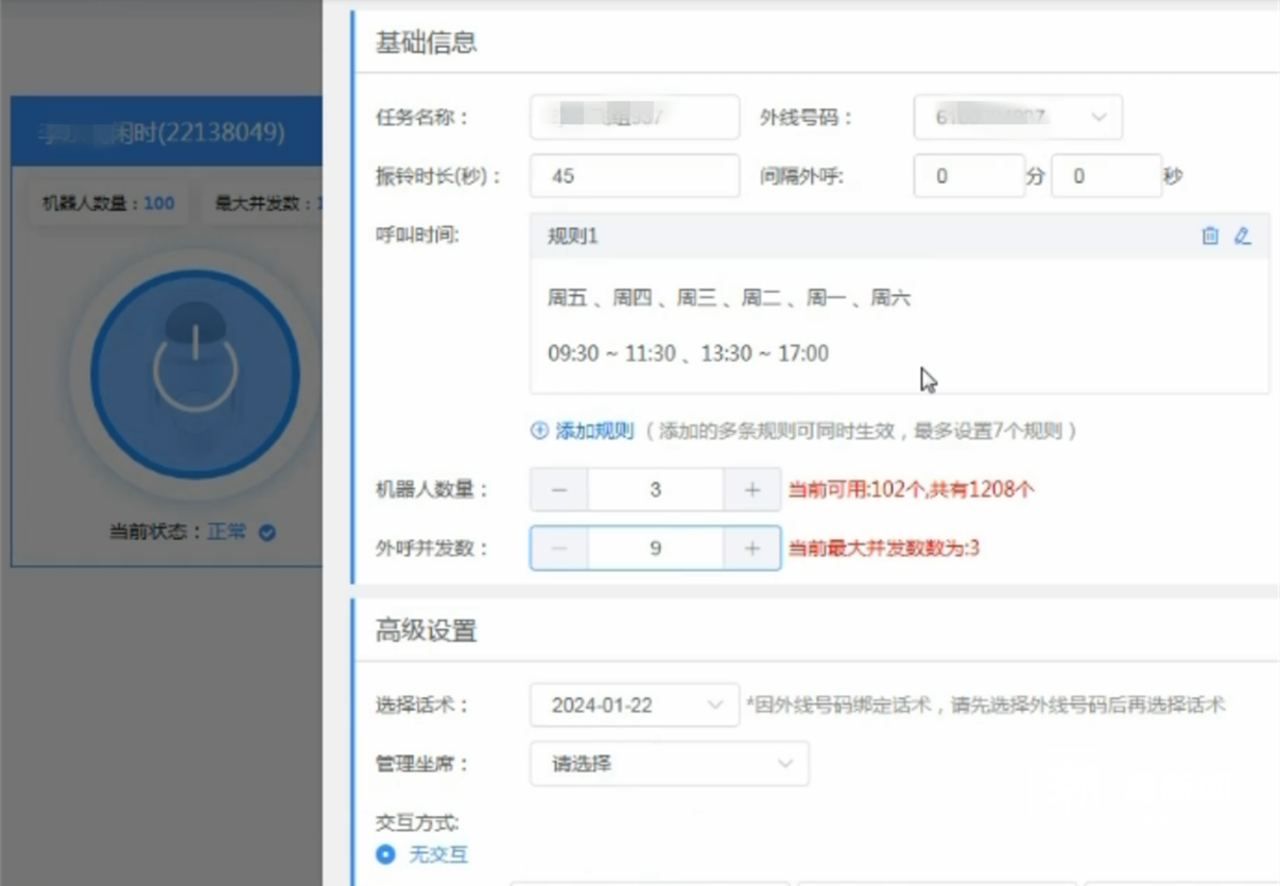Increase 机器人数量 with the plus button
The width and height of the screenshot is (1280, 886).
coord(752,490)
